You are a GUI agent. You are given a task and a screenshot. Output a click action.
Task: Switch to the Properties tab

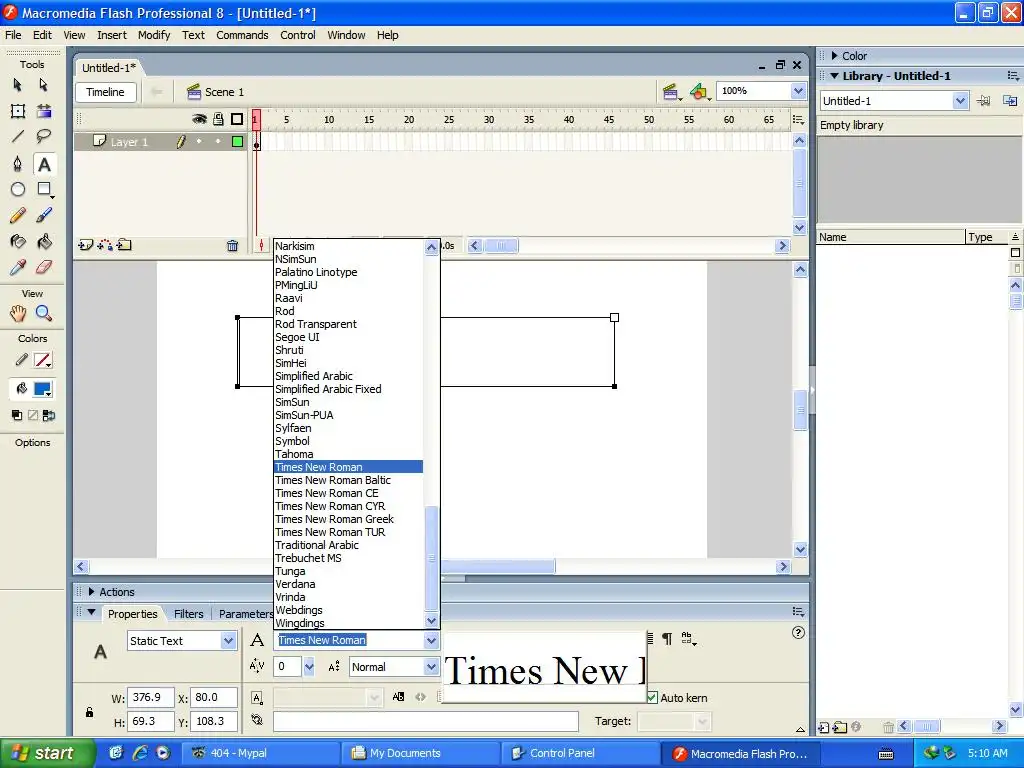(x=133, y=614)
